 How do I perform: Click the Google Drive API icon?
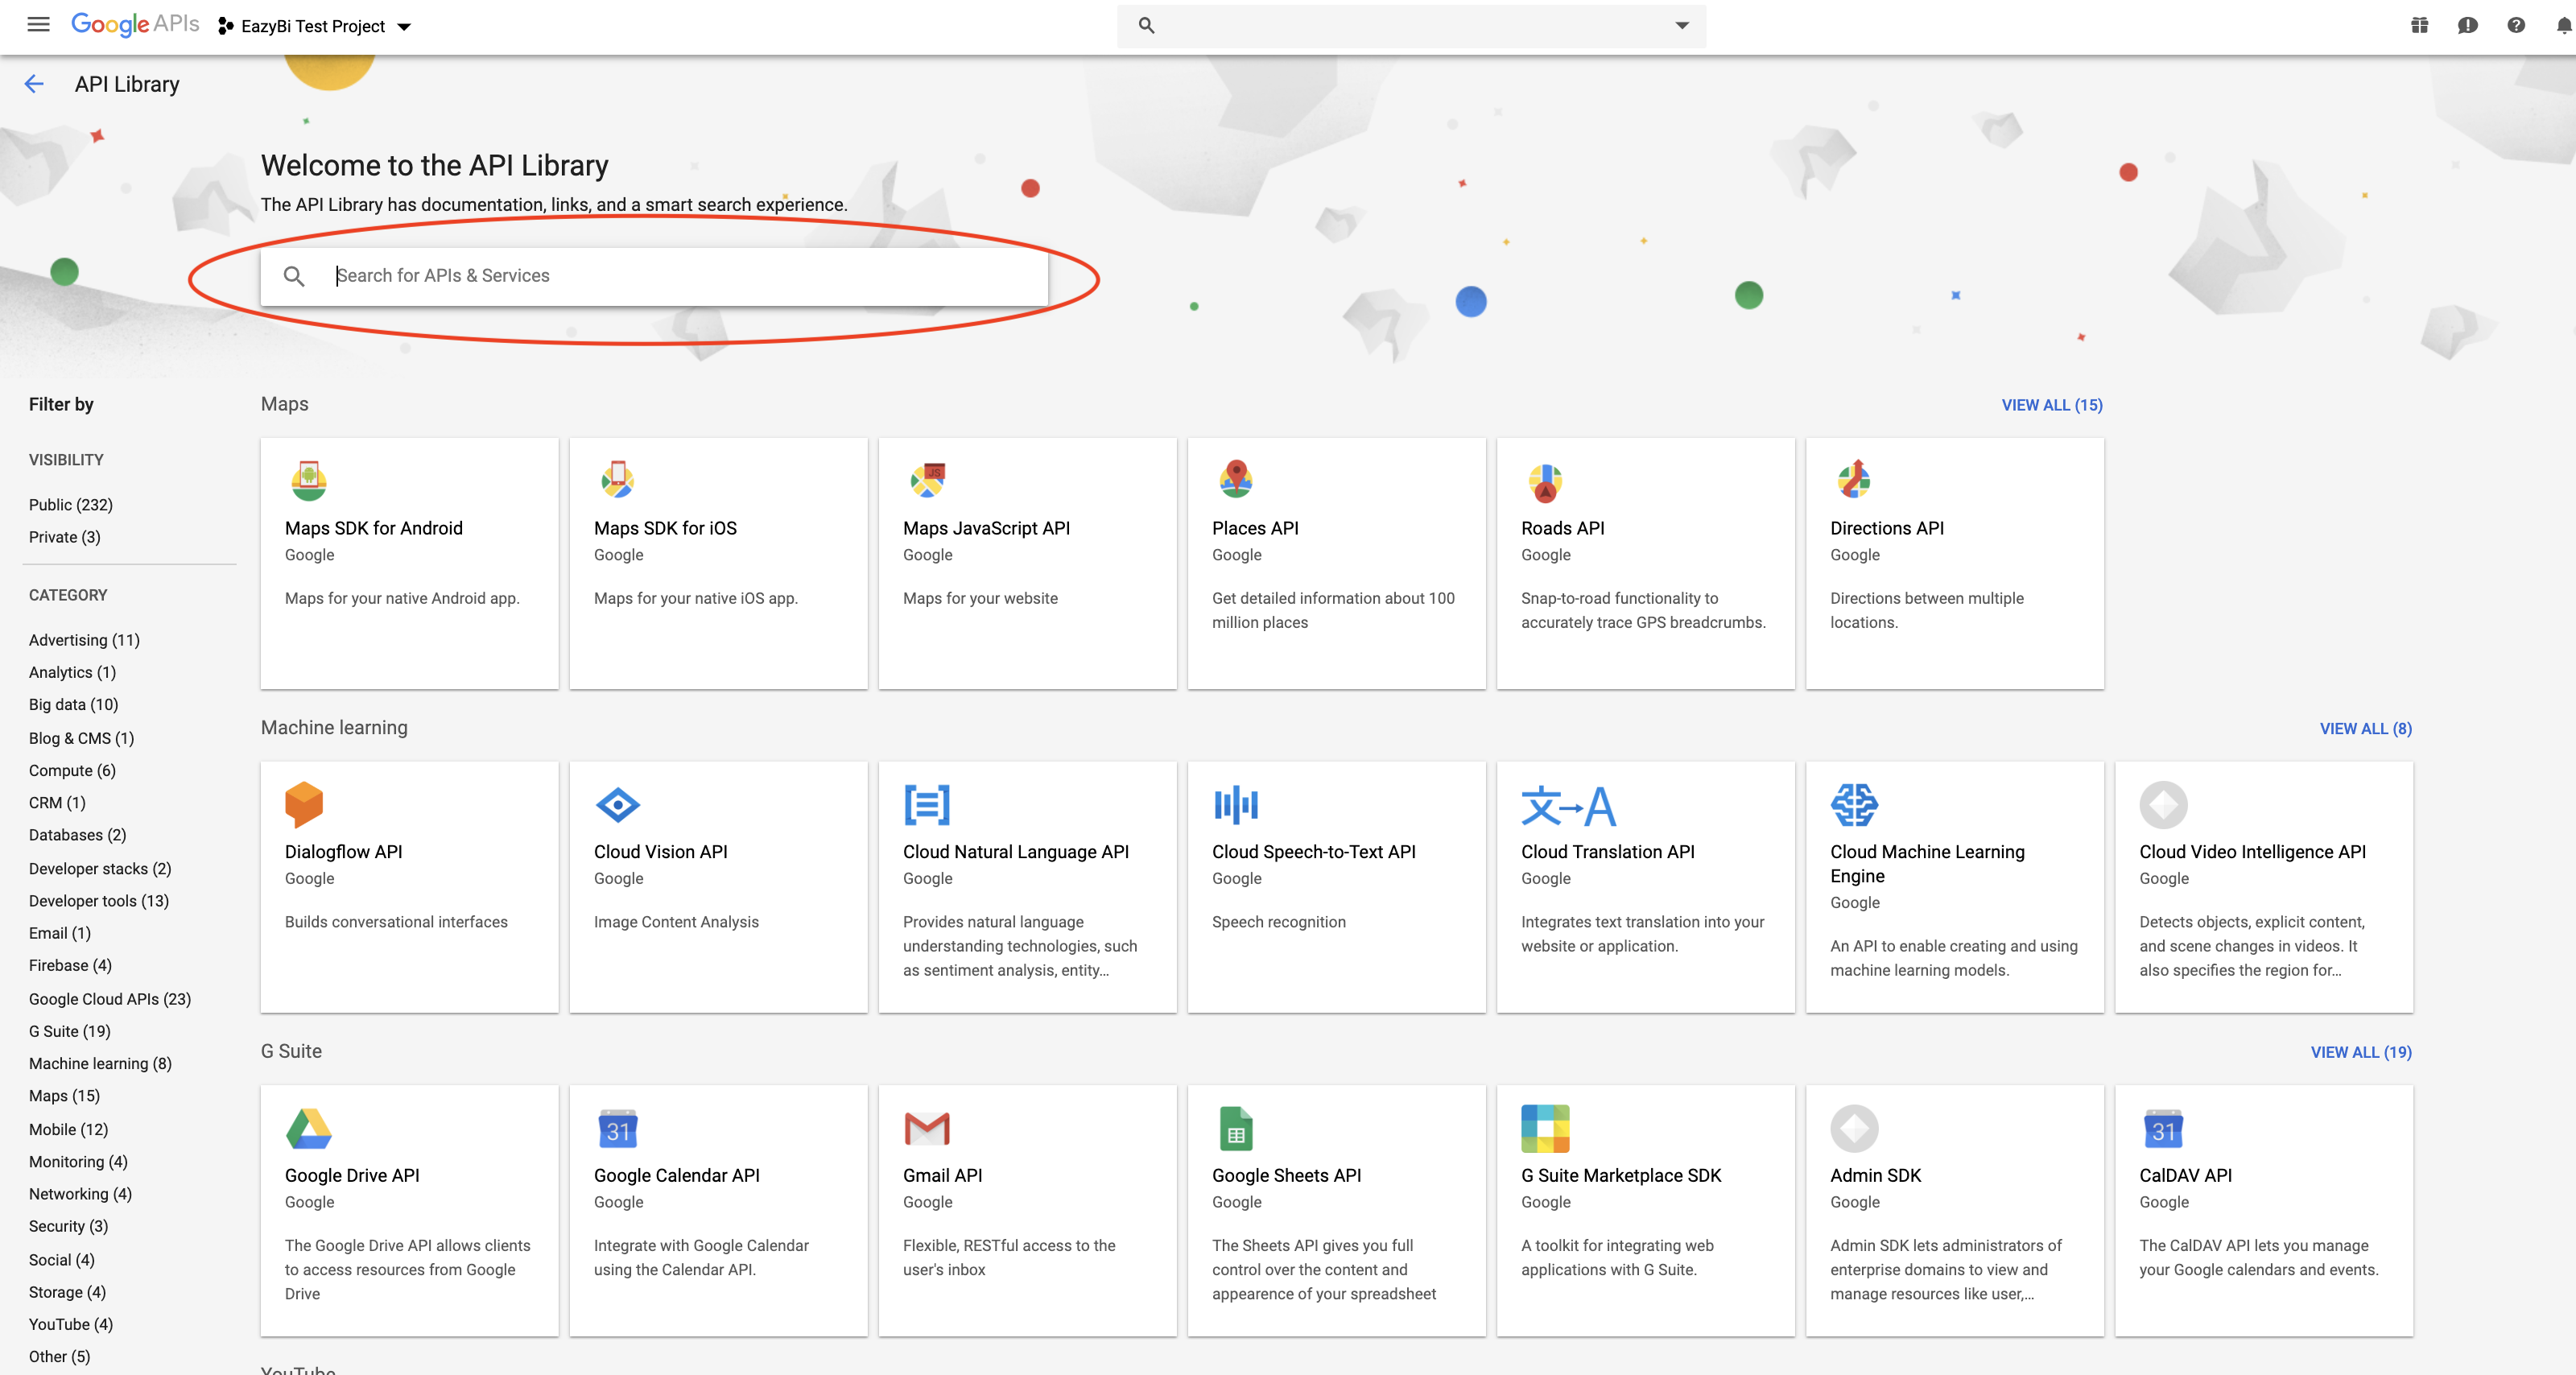point(308,1129)
